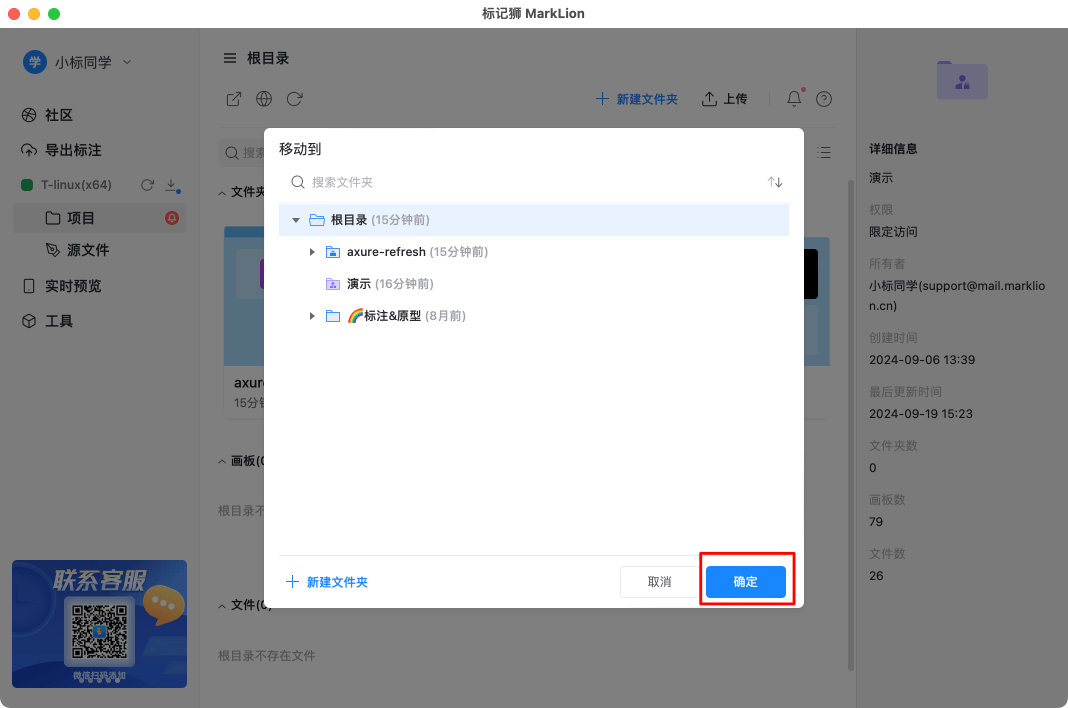The image size is (1068, 708).
Task: Collapse the 根目录 tree node
Action: (295, 219)
